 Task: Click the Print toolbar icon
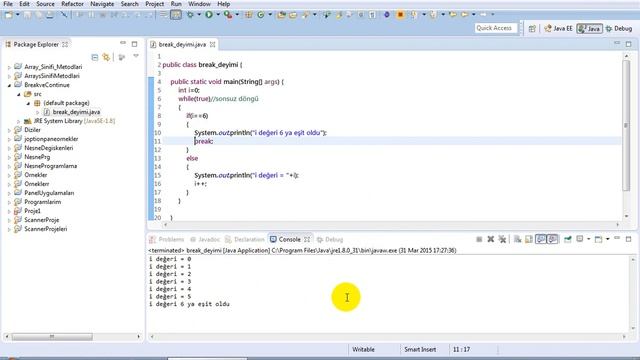click(50, 15)
